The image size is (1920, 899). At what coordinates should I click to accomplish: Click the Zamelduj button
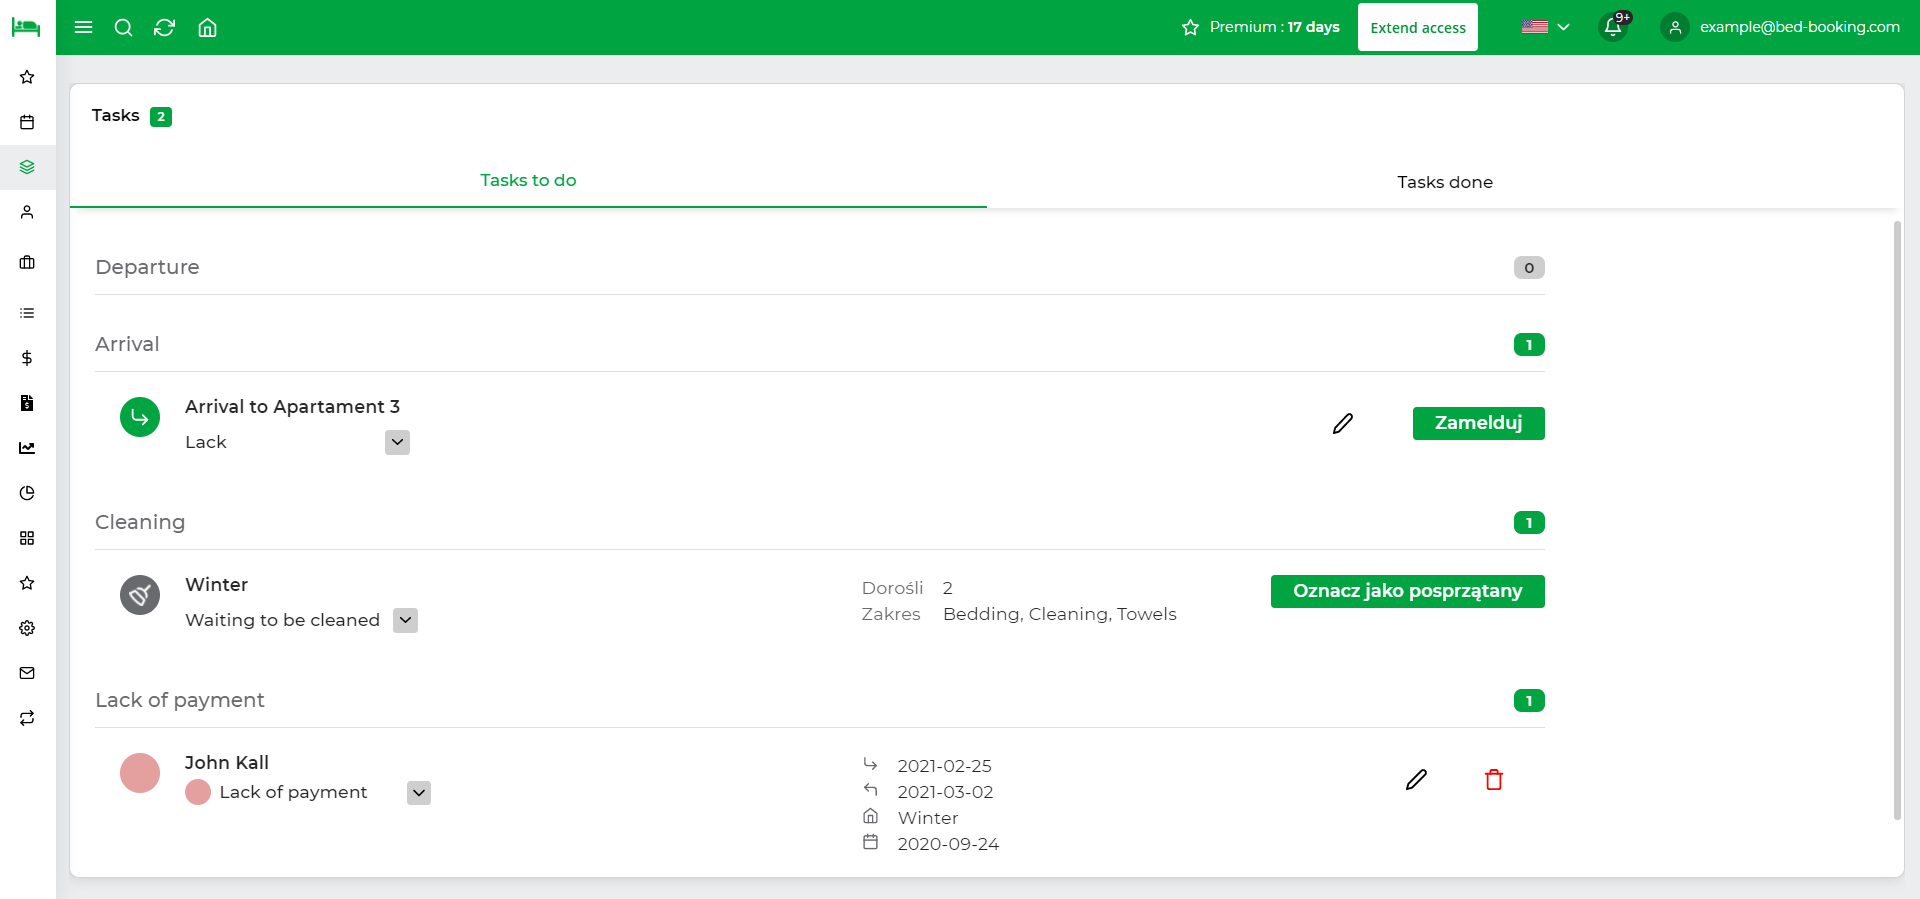point(1478,423)
